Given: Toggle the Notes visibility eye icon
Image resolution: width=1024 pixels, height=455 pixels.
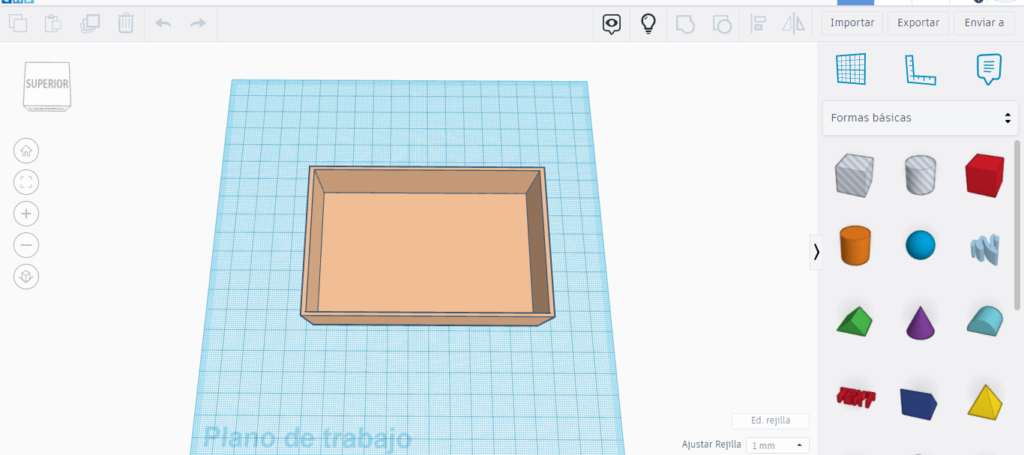Looking at the screenshot, I should [x=611, y=23].
